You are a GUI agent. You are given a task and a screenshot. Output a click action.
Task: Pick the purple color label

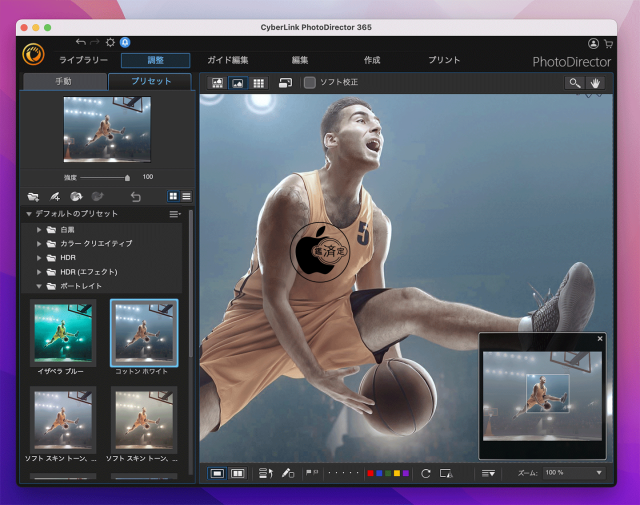(x=406, y=473)
